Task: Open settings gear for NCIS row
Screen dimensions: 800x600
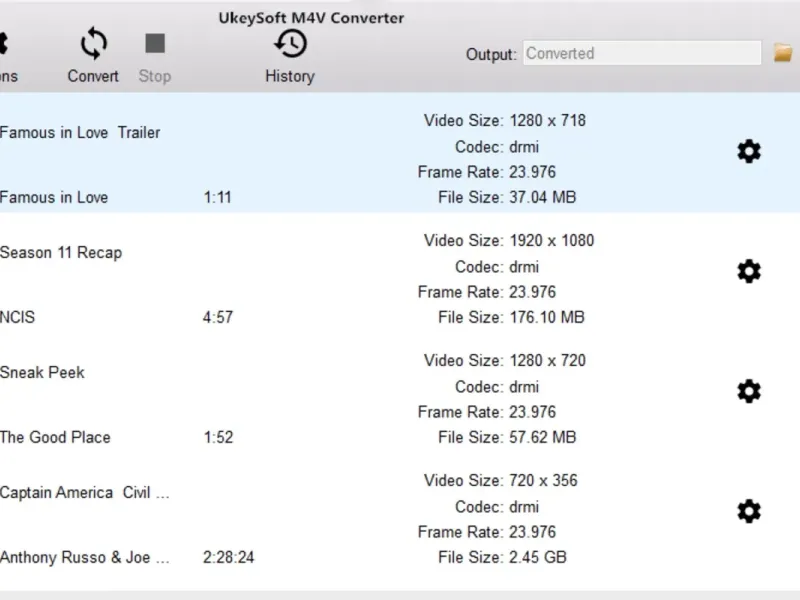Action: pos(749,271)
